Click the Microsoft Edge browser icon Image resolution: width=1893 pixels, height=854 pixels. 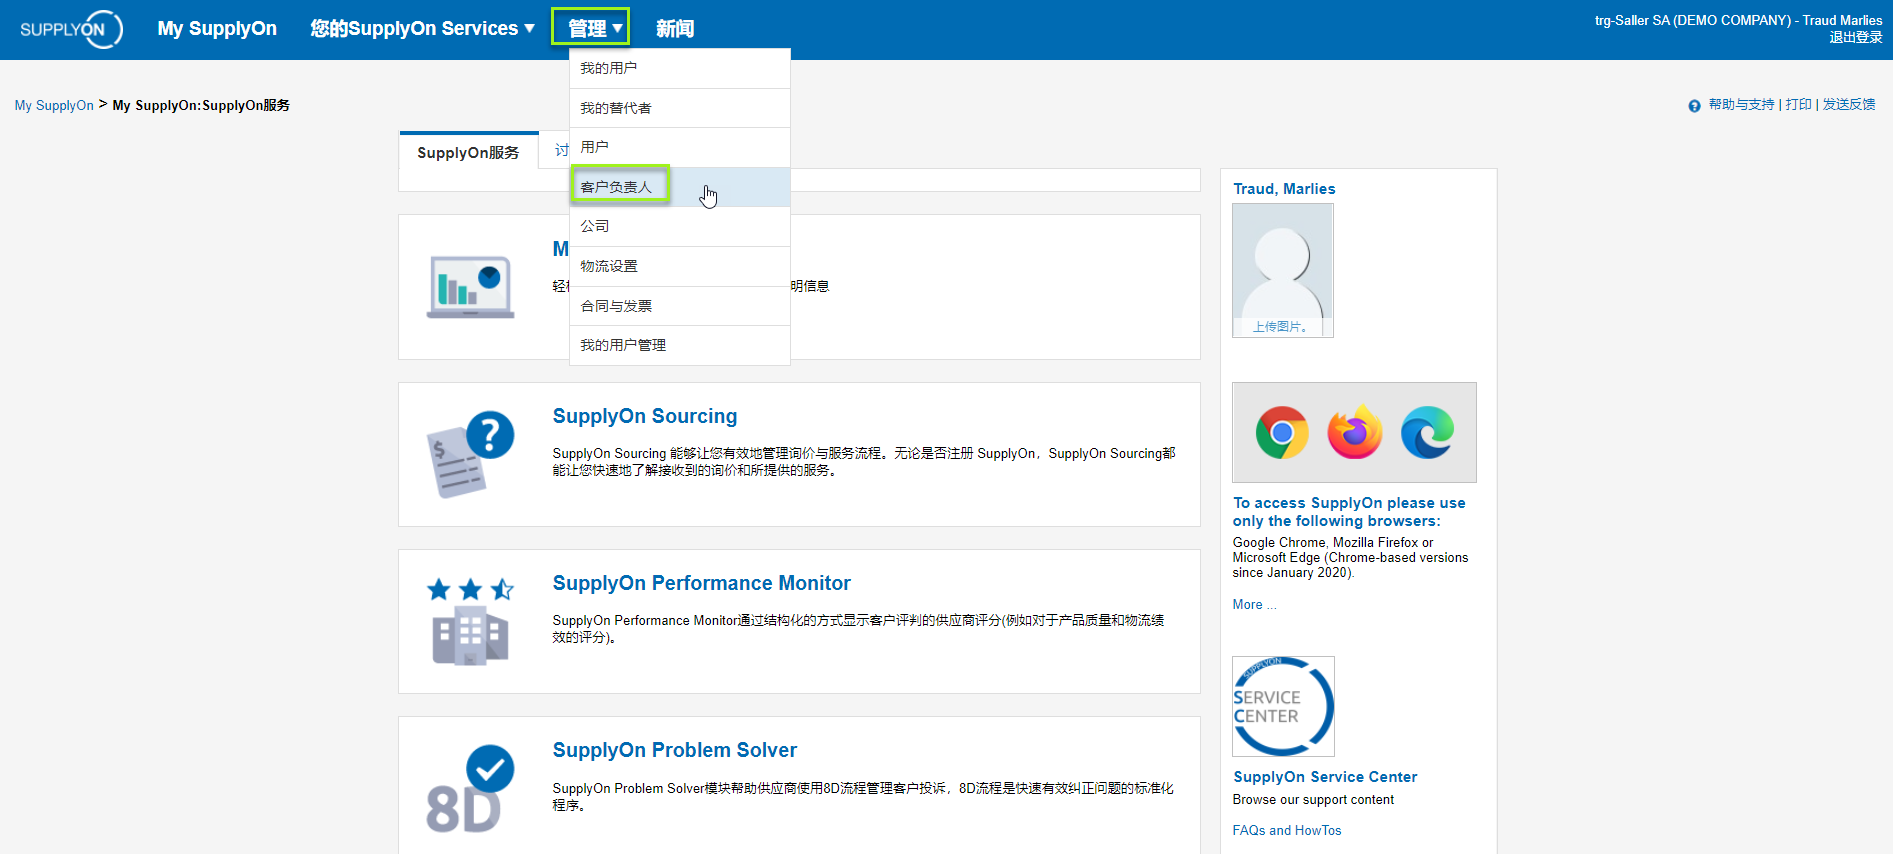[x=1427, y=433]
